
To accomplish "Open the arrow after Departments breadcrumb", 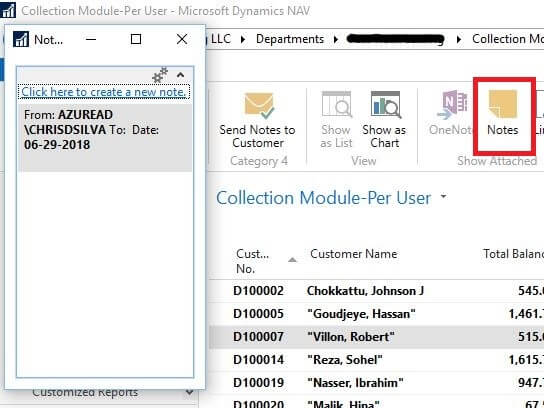I will coord(336,39).
